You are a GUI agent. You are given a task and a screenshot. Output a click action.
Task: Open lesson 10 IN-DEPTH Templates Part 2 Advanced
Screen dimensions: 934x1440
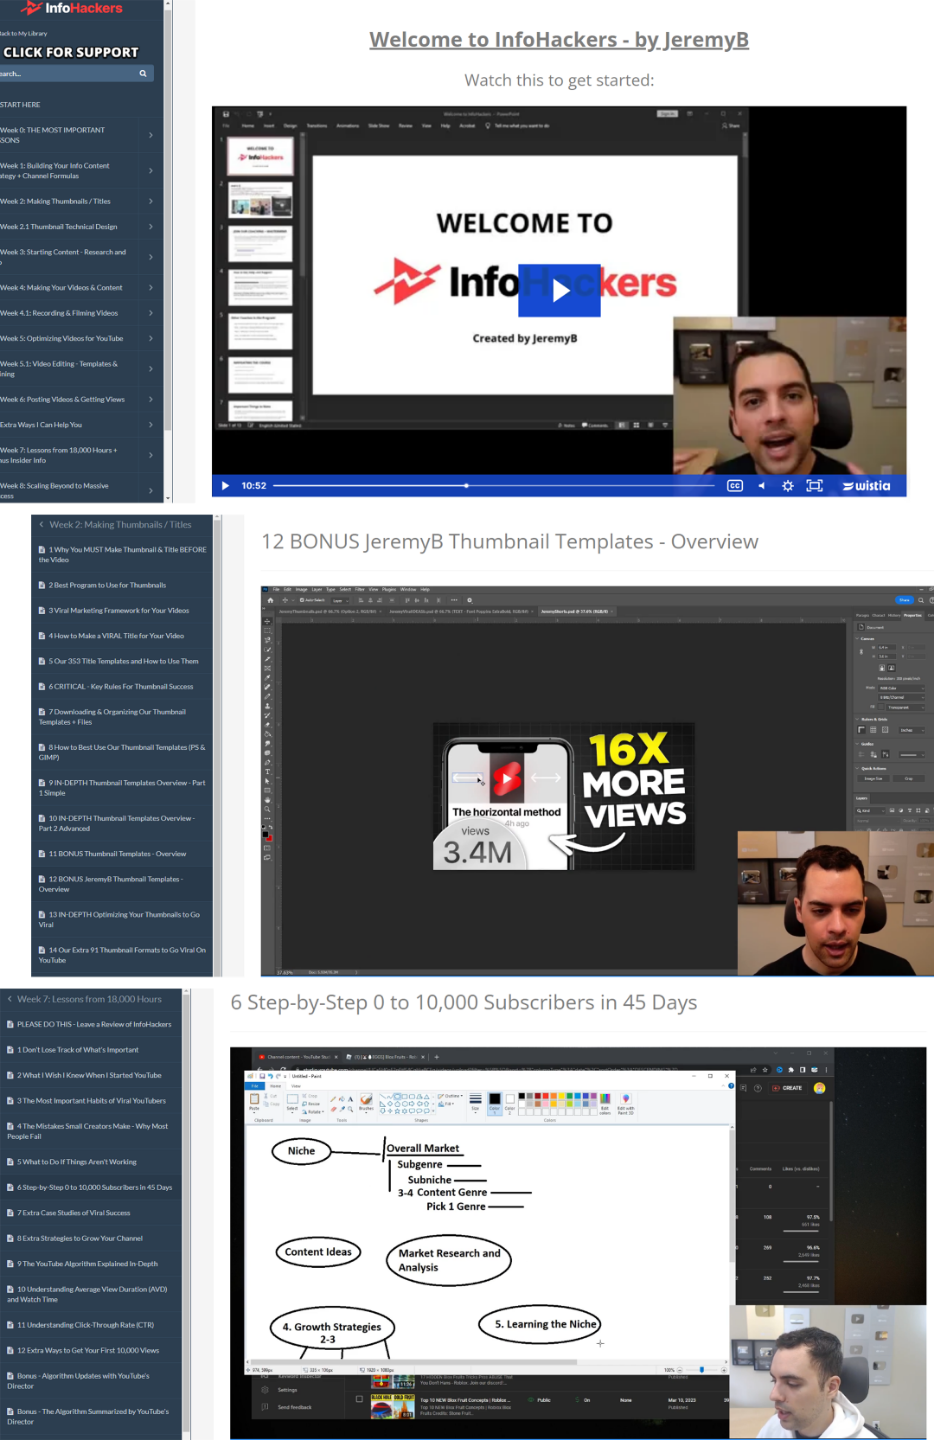[x=117, y=823]
